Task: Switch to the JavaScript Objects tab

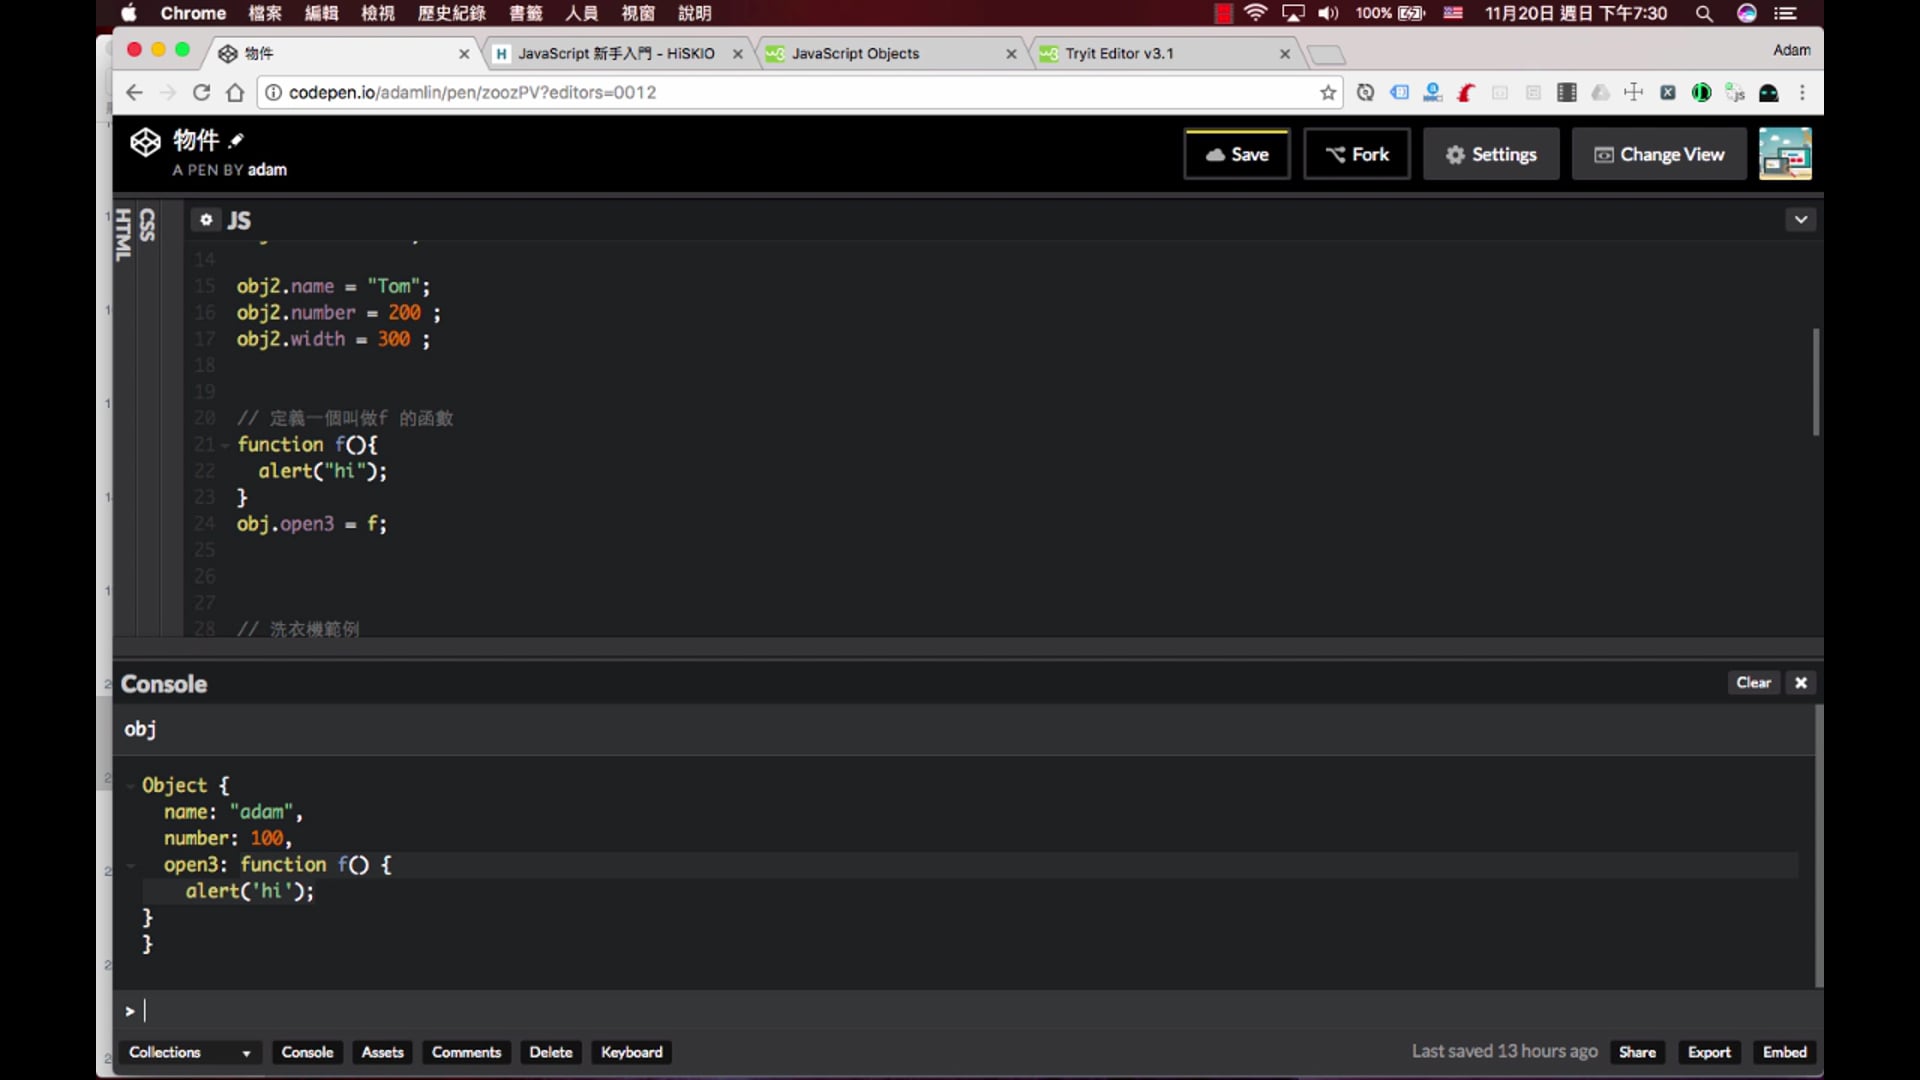Action: pos(855,54)
